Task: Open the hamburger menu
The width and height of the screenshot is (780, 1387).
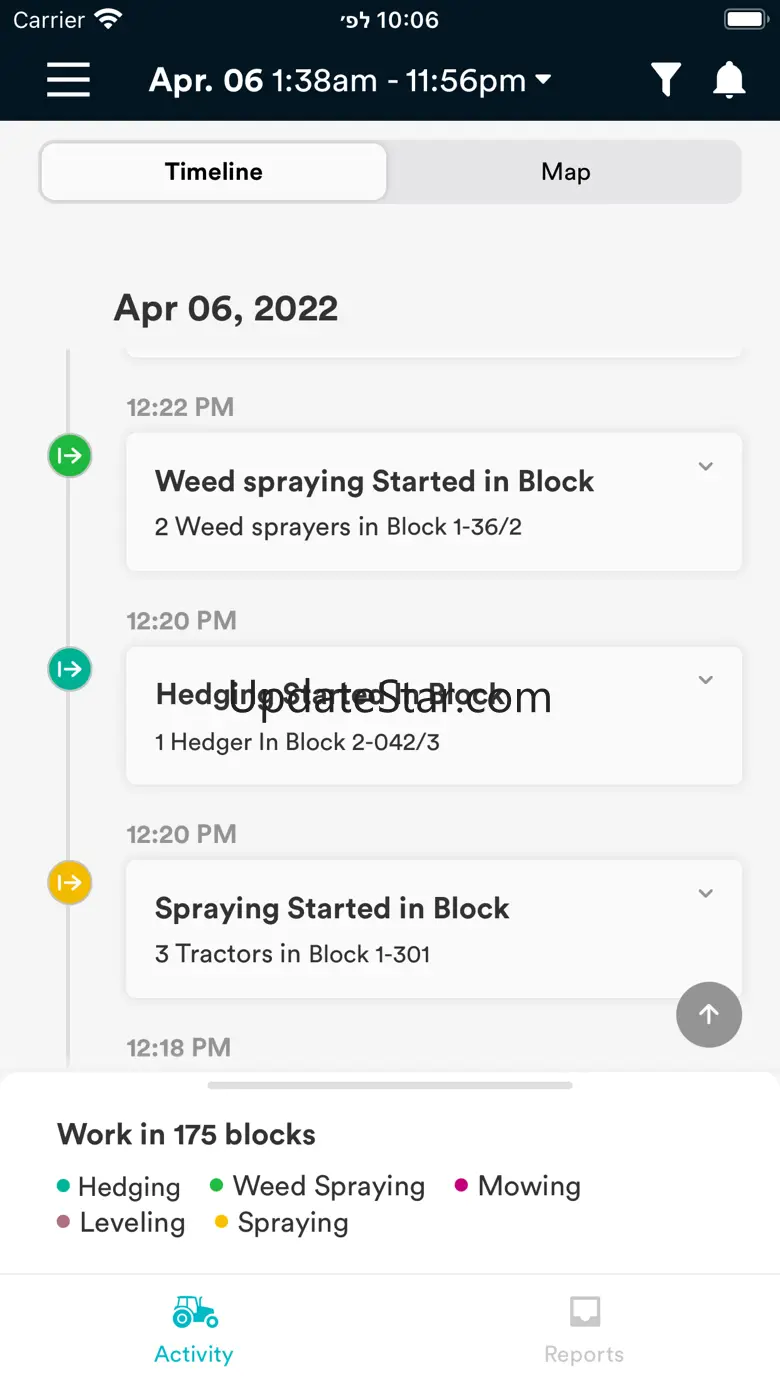Action: pos(68,80)
